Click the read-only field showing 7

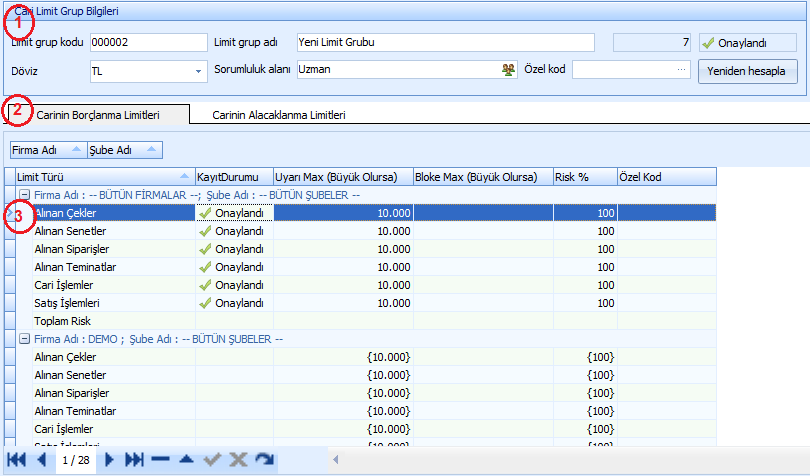pyautogui.click(x=652, y=42)
